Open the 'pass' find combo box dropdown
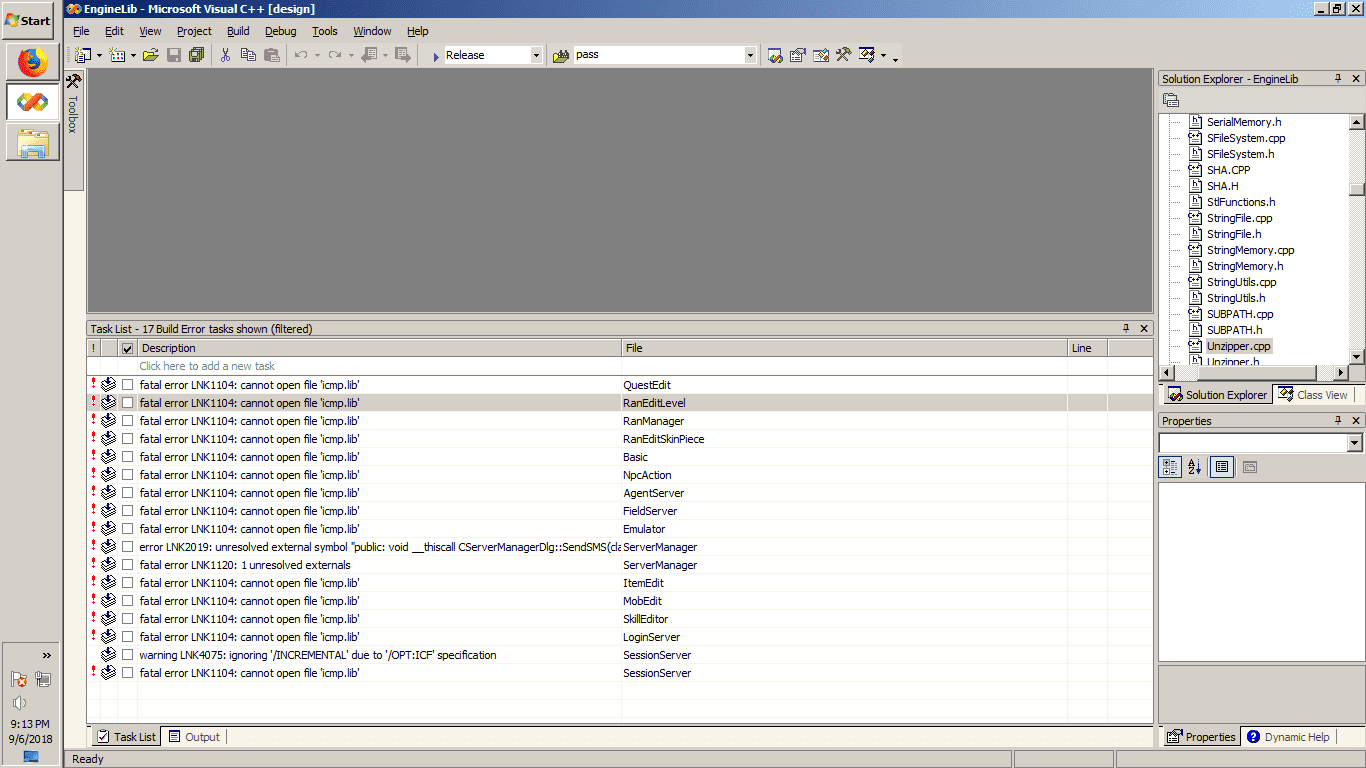 point(750,55)
